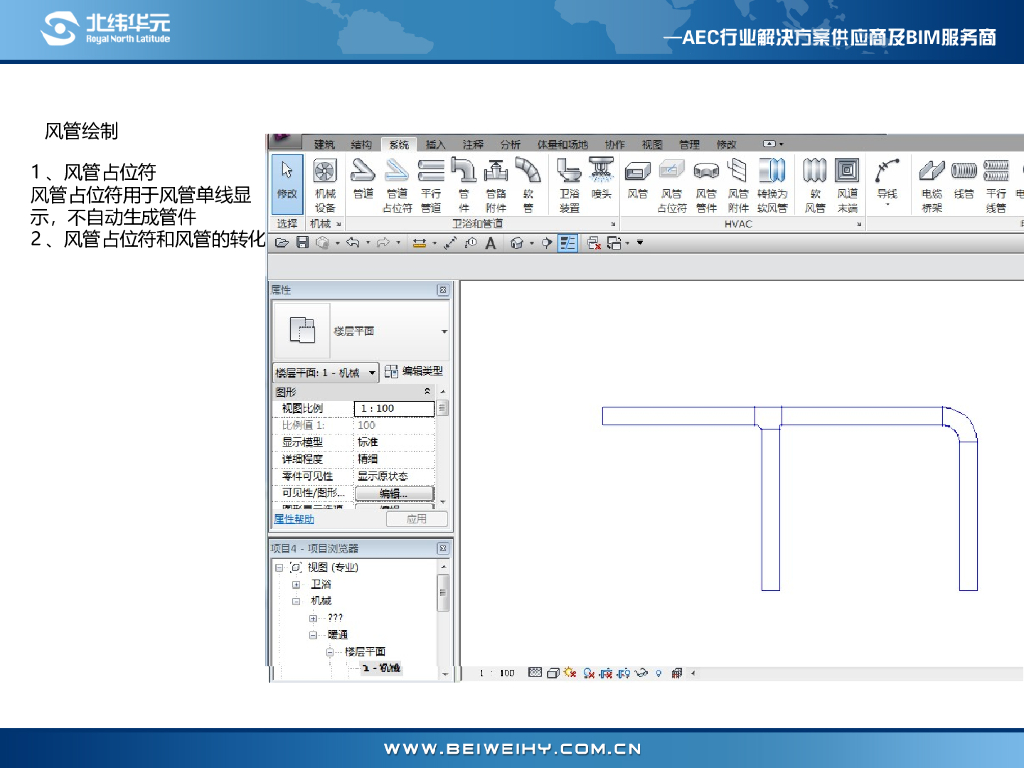Viewport: 1024px width, 768px height.
Task: Click the 修改 (Modify) arrow tool
Action: click(x=287, y=181)
